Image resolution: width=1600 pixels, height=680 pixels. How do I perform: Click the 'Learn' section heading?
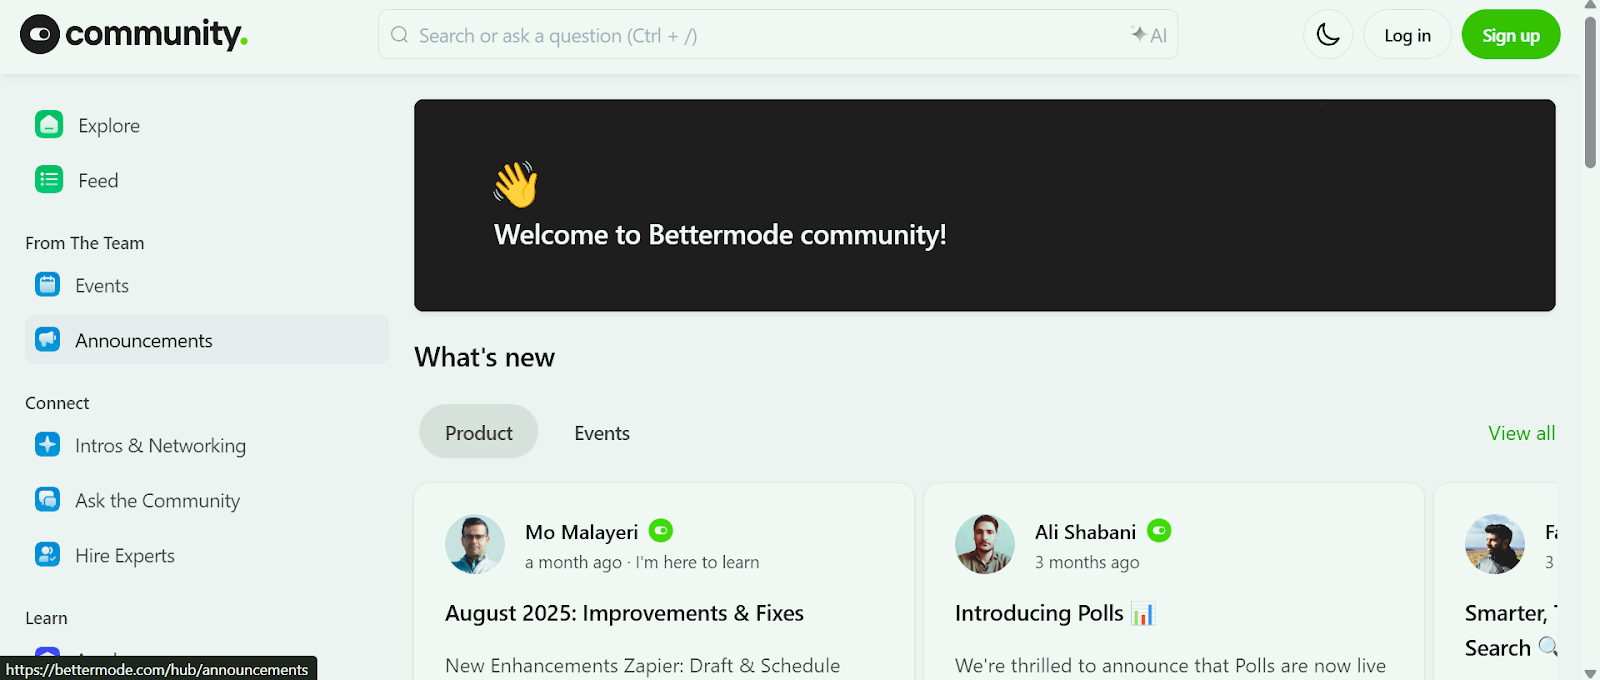(x=46, y=618)
